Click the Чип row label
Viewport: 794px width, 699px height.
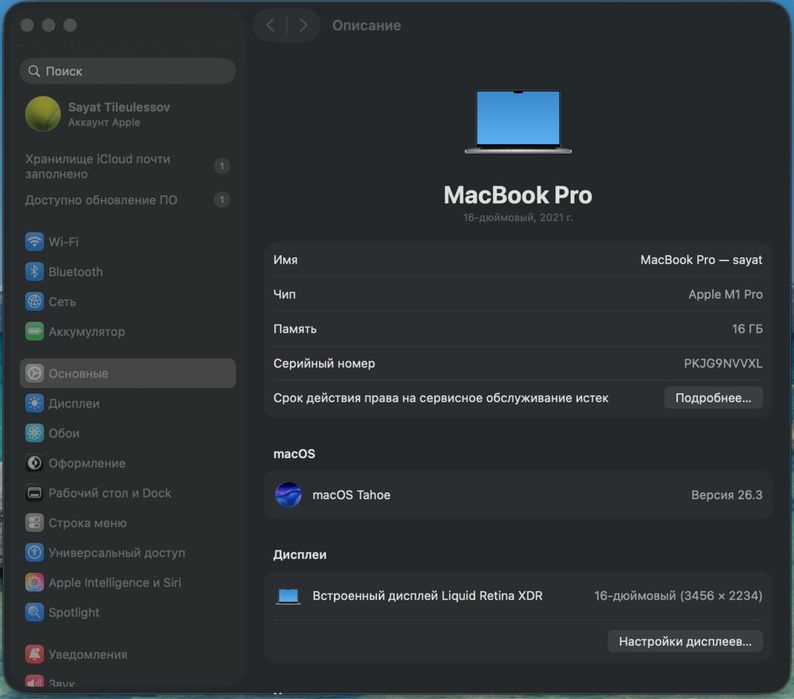[x=285, y=294]
